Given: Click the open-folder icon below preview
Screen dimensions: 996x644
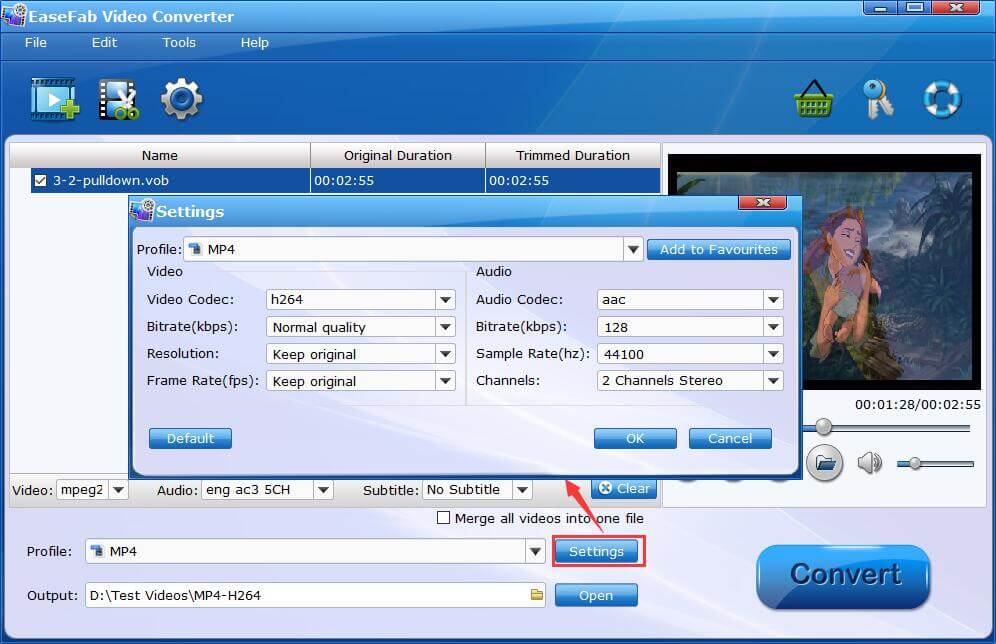Looking at the screenshot, I should (823, 462).
